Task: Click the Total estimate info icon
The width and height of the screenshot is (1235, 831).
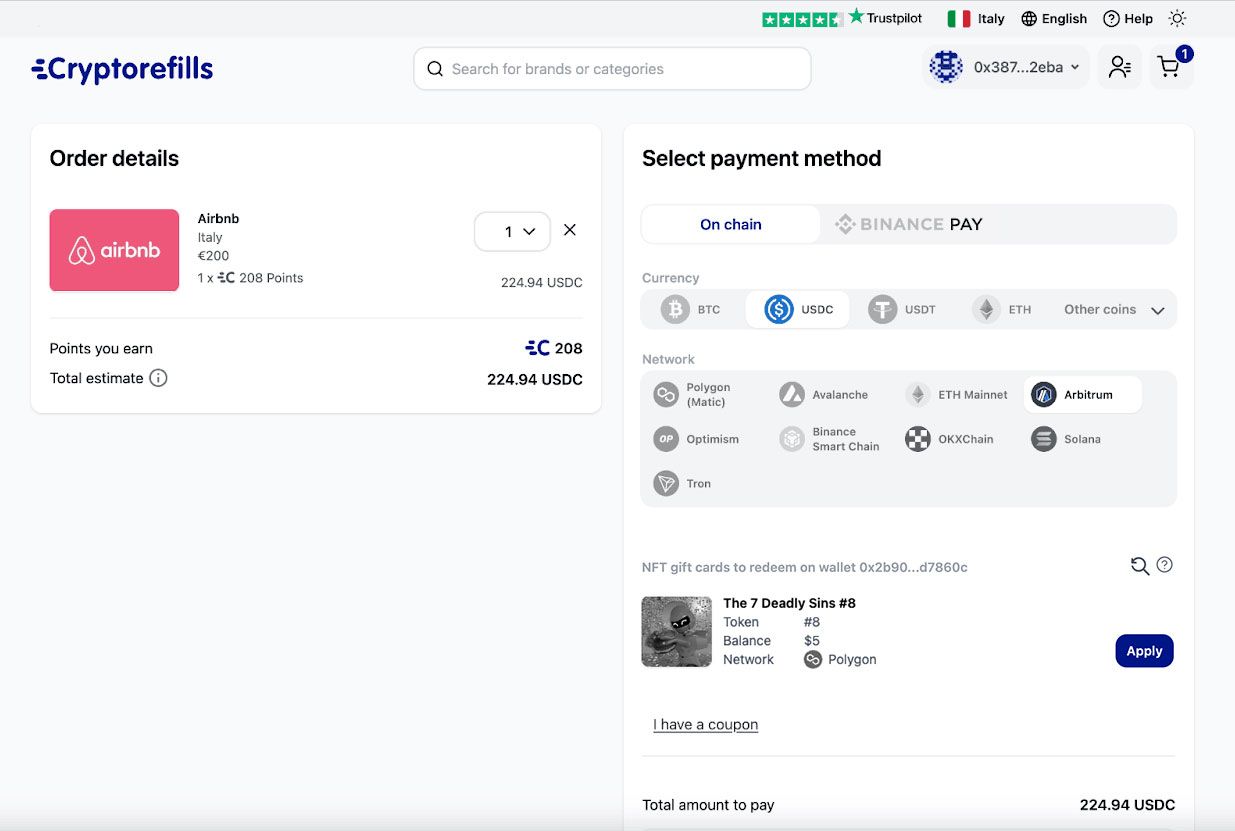Action: 158,378
